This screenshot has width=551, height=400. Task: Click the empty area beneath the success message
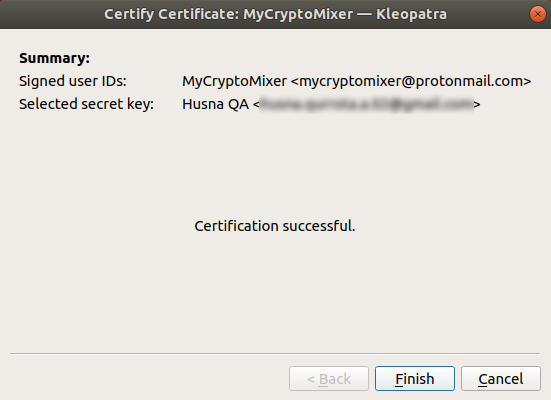(x=275, y=292)
